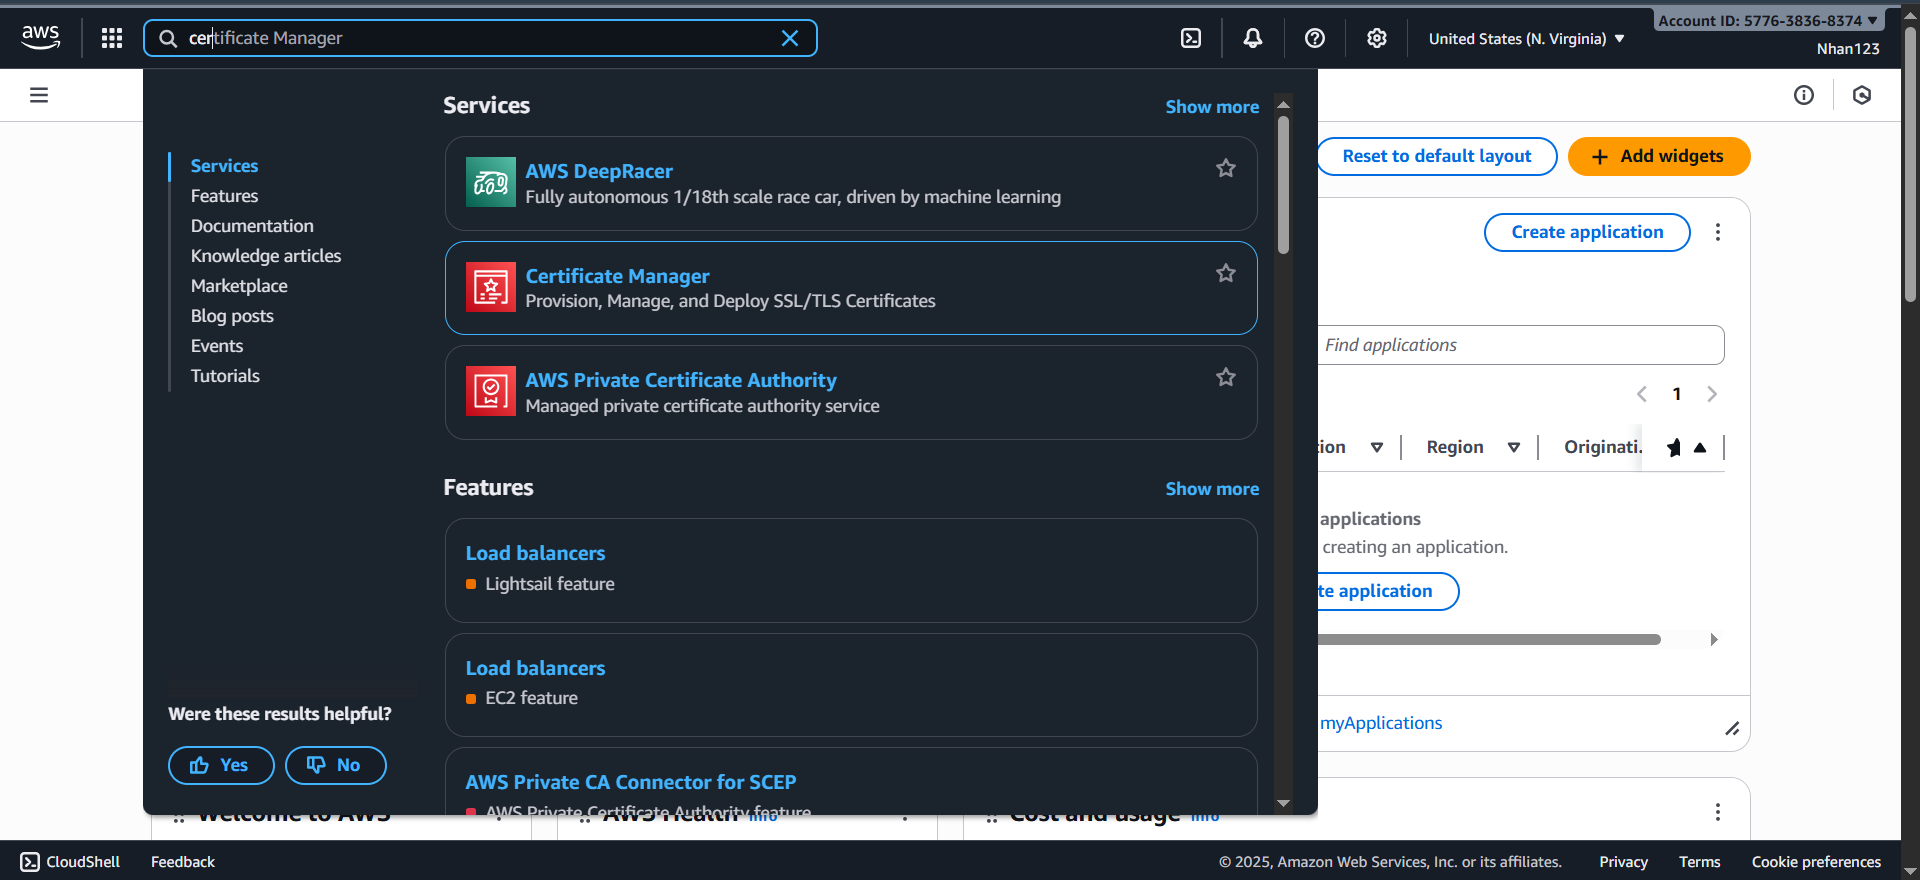Click search results vertical scrollbar thumb
This screenshot has width=1920, height=880.
click(x=1283, y=185)
